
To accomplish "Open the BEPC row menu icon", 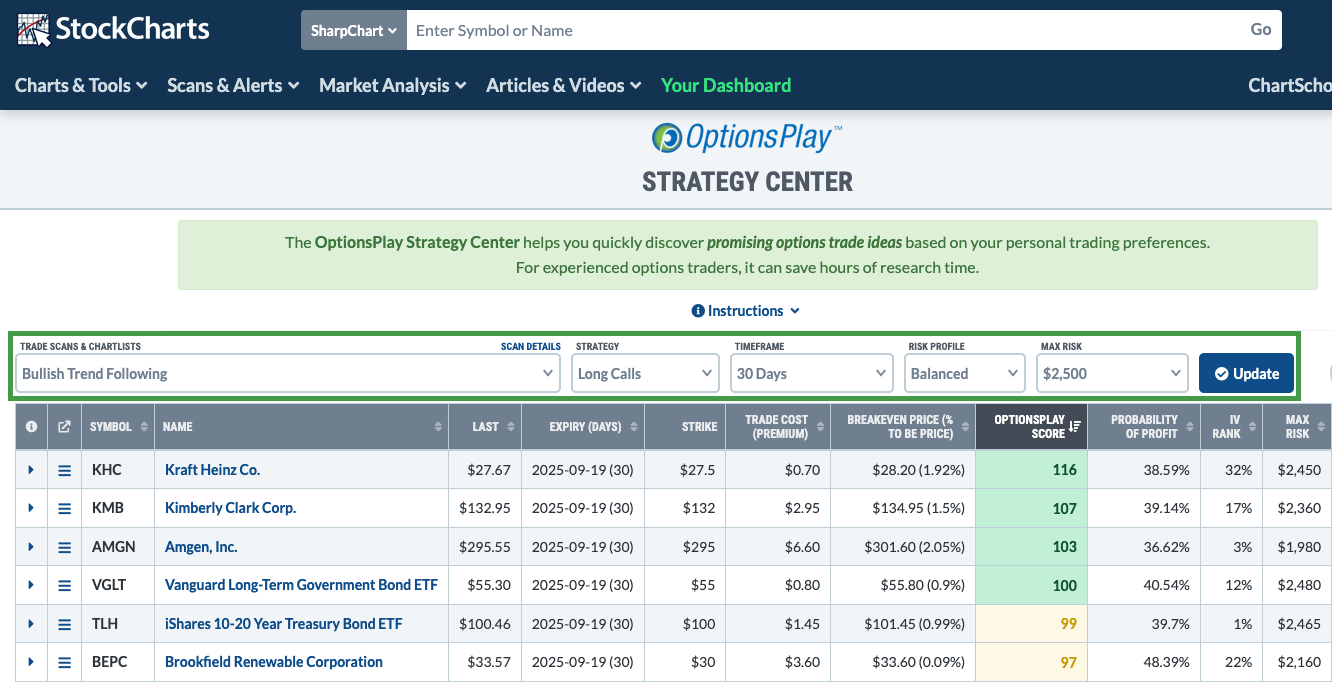I will tap(65, 662).
